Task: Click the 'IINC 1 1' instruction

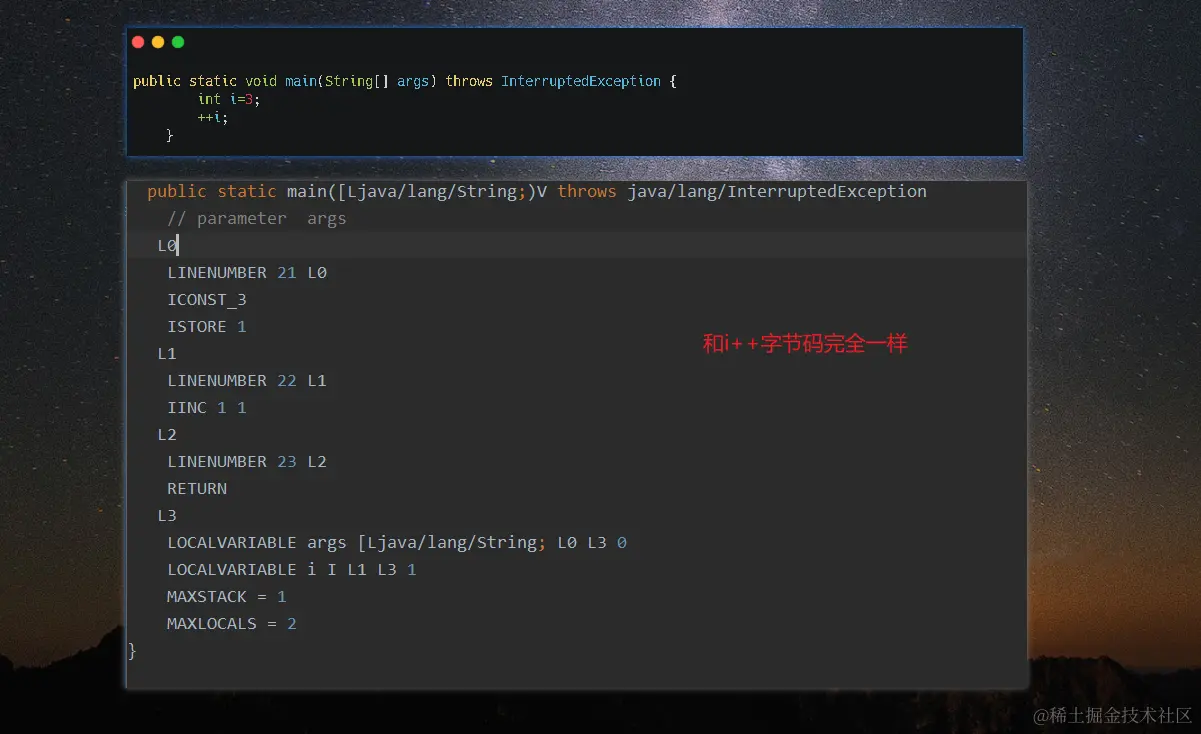Action: point(207,407)
